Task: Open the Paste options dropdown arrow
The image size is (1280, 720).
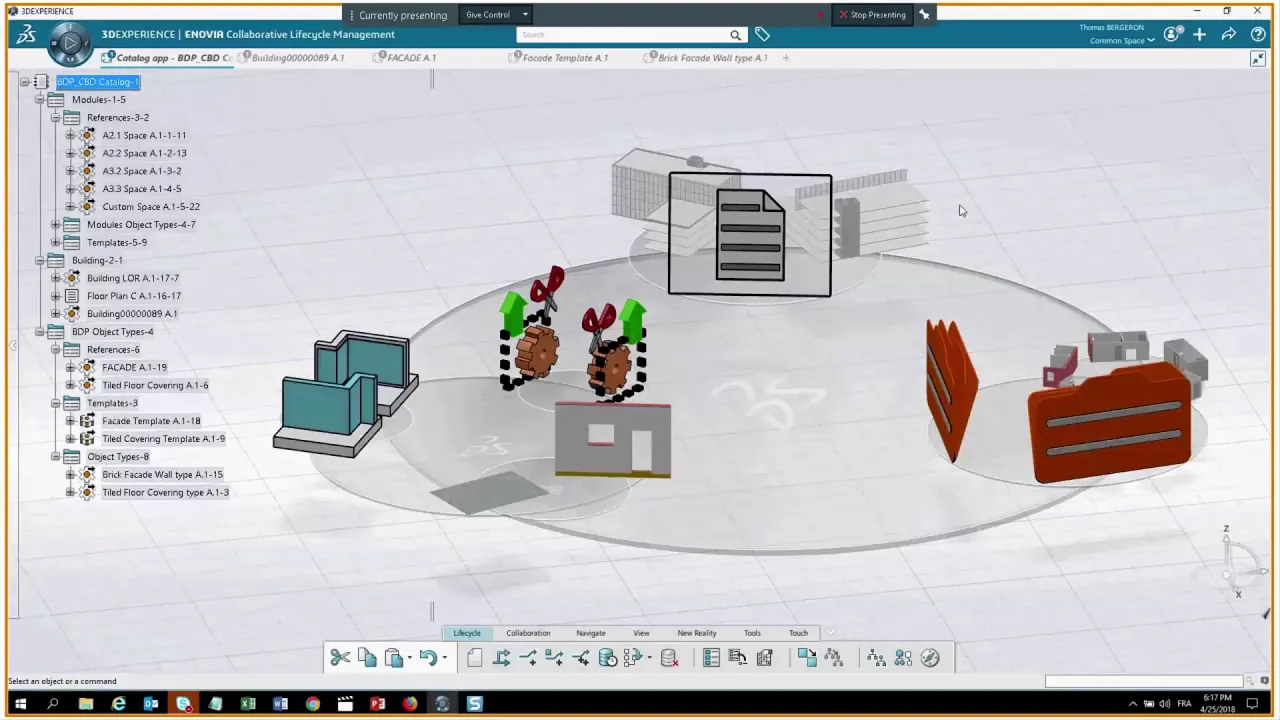Action: [410, 658]
